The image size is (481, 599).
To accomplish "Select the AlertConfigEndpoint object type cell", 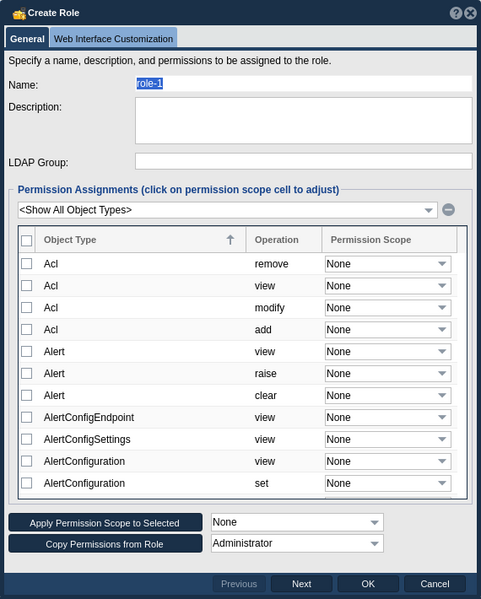I will pyautogui.click(x=89, y=418).
